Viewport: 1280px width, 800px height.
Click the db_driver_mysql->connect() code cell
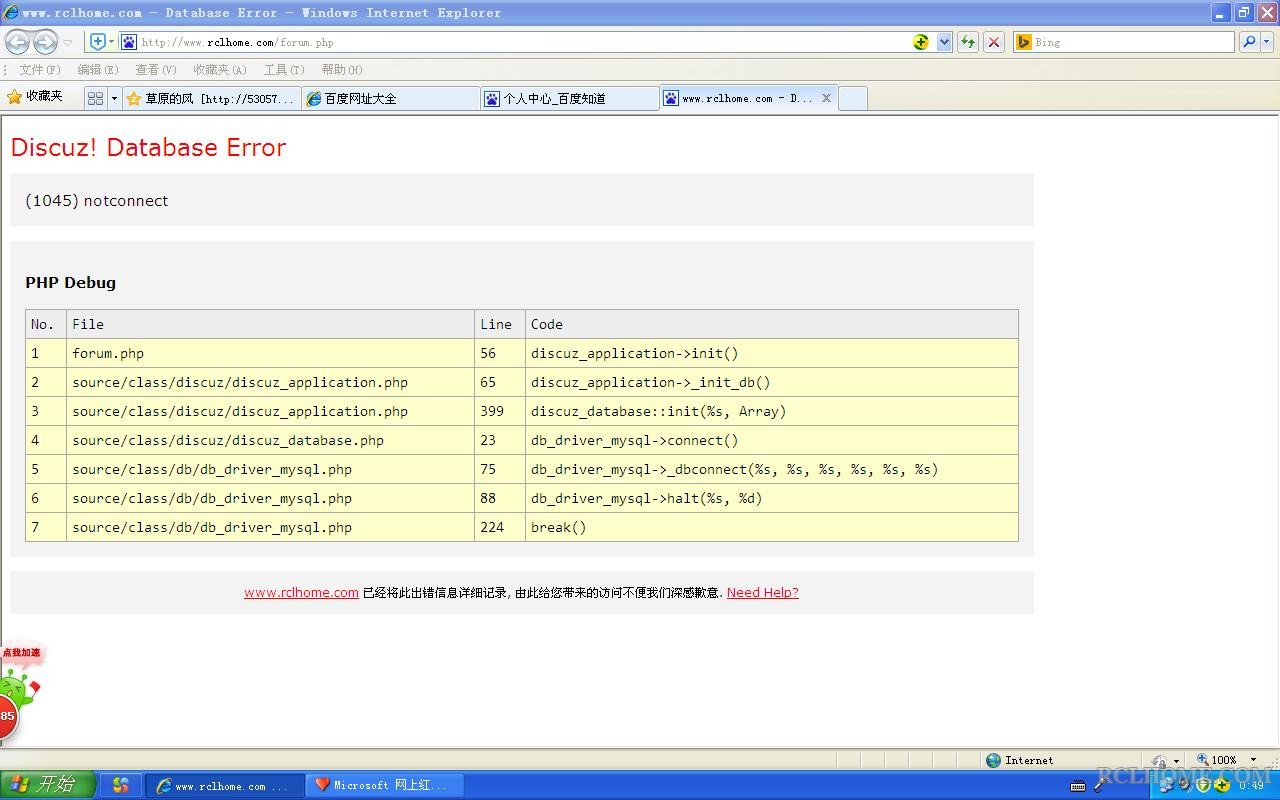click(x=771, y=440)
